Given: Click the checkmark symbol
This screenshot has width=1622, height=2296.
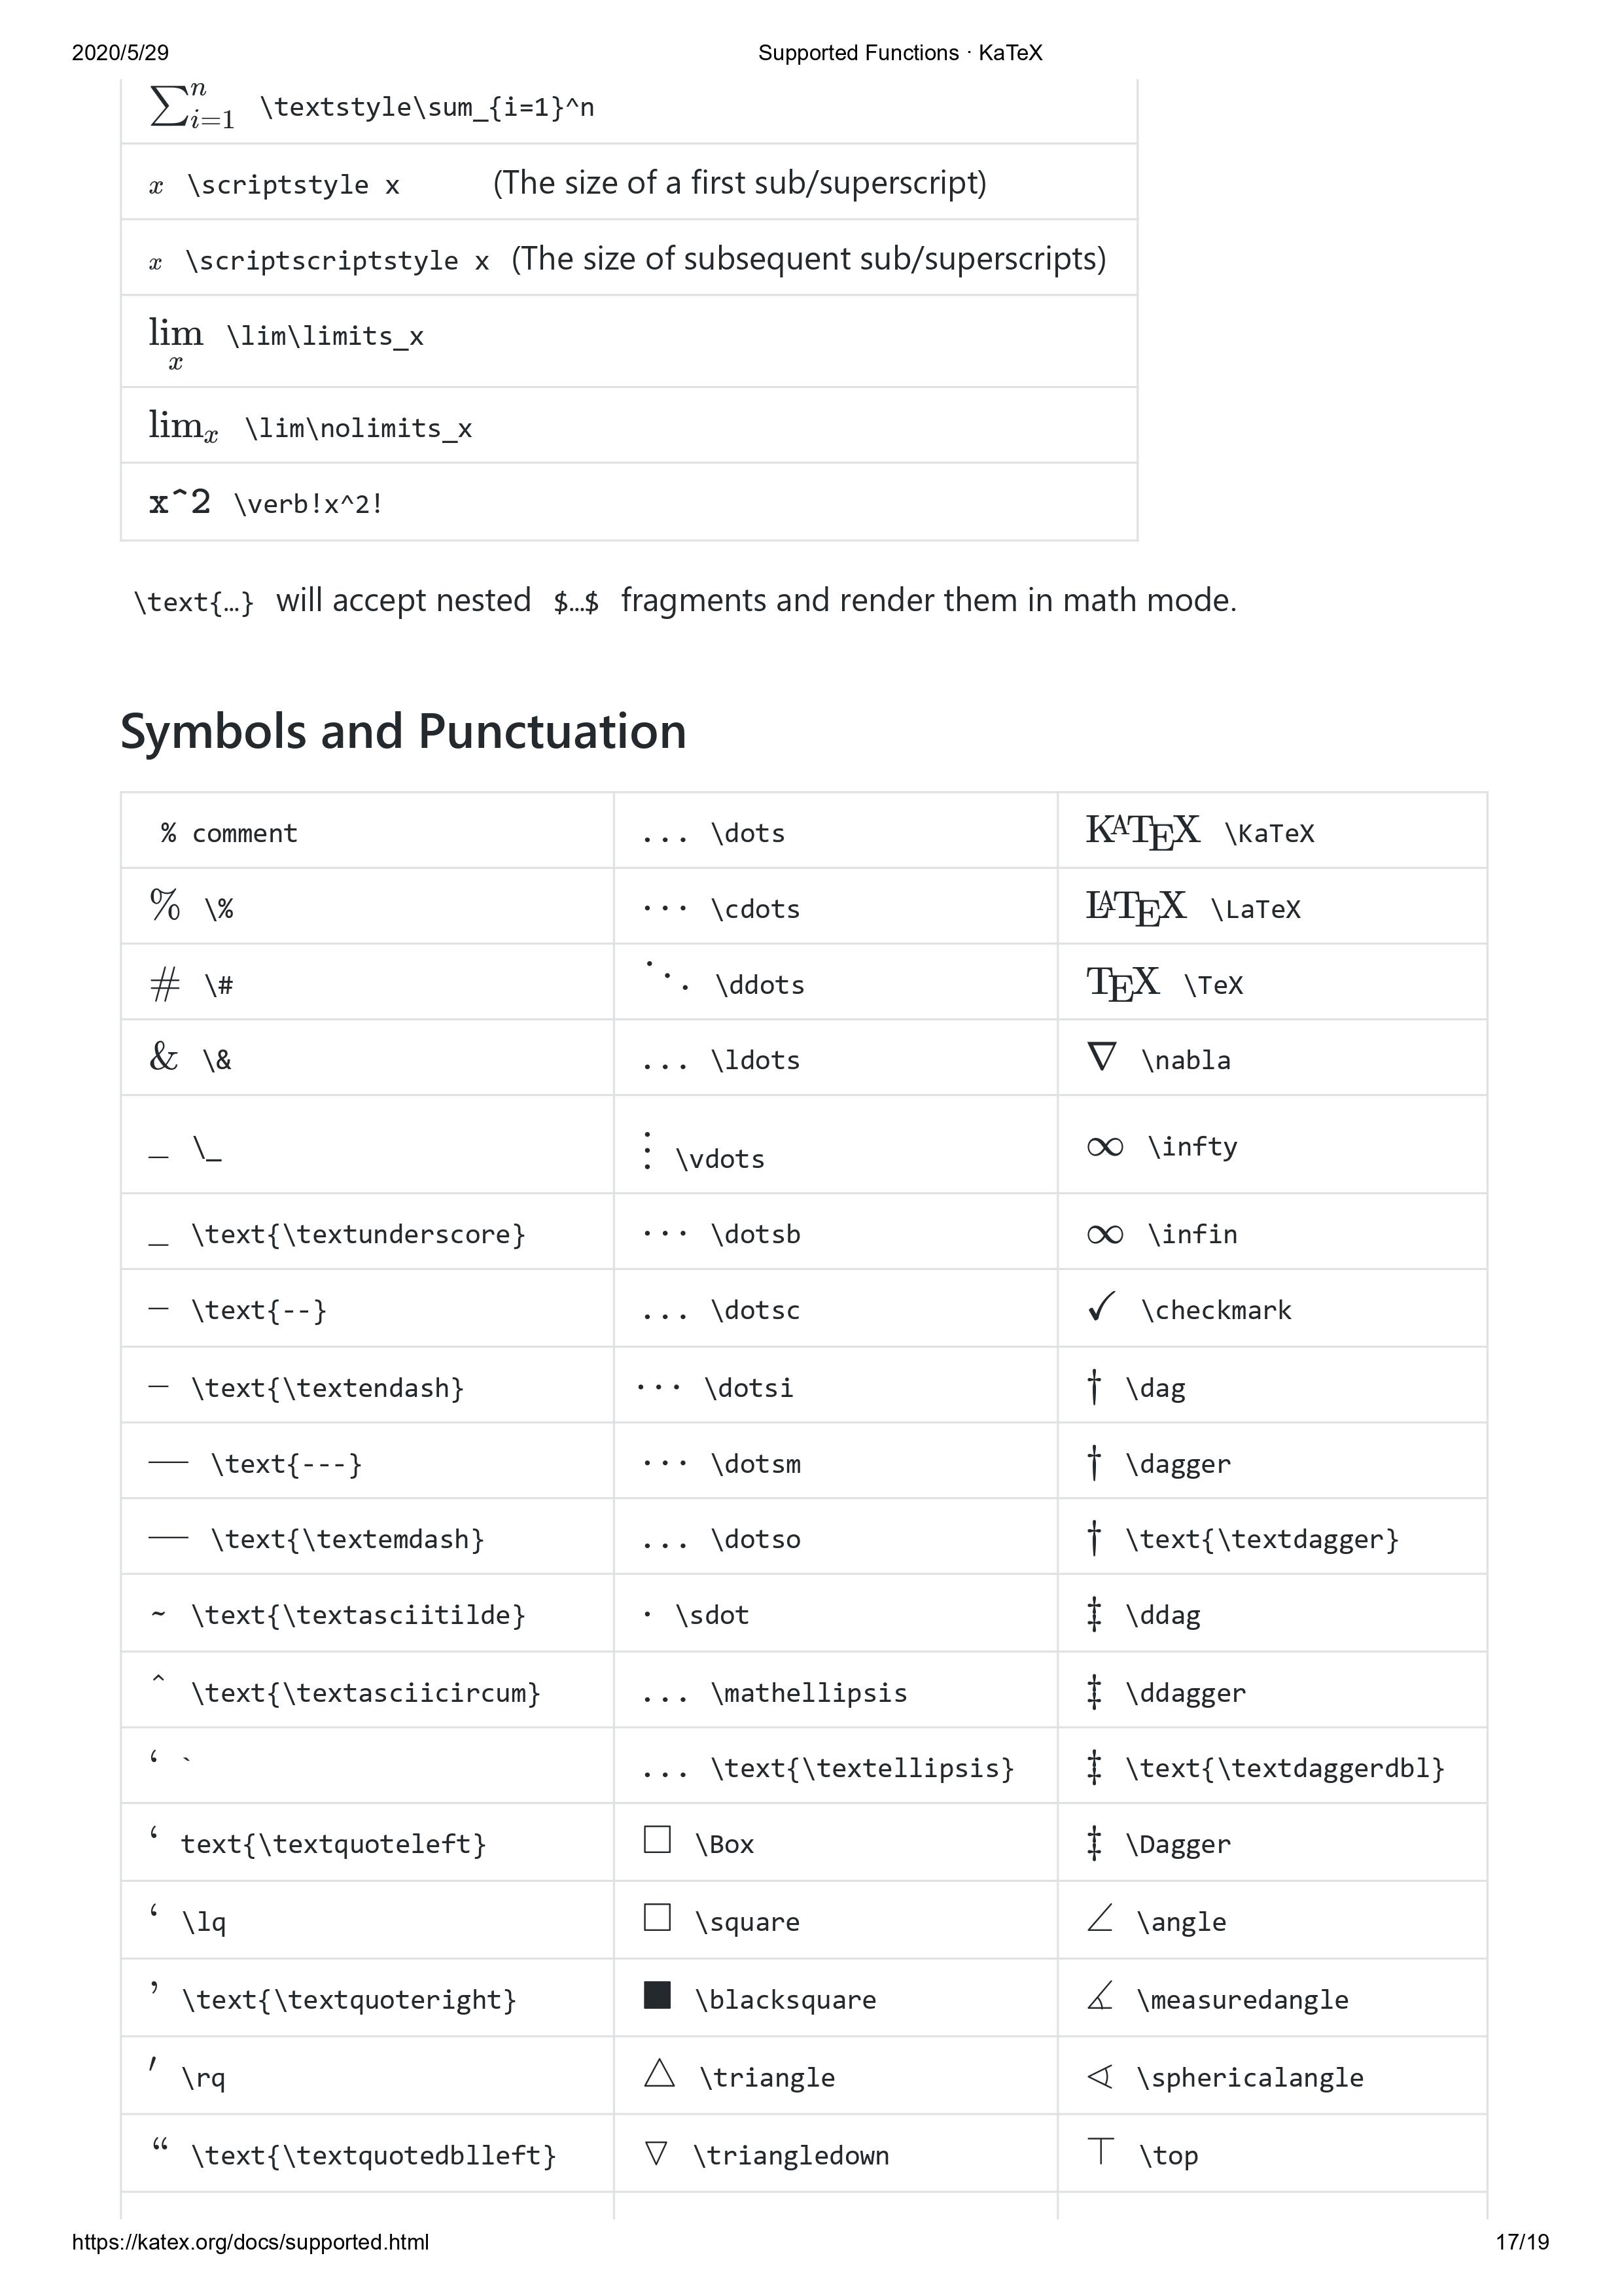Looking at the screenshot, I should click(1101, 1307).
